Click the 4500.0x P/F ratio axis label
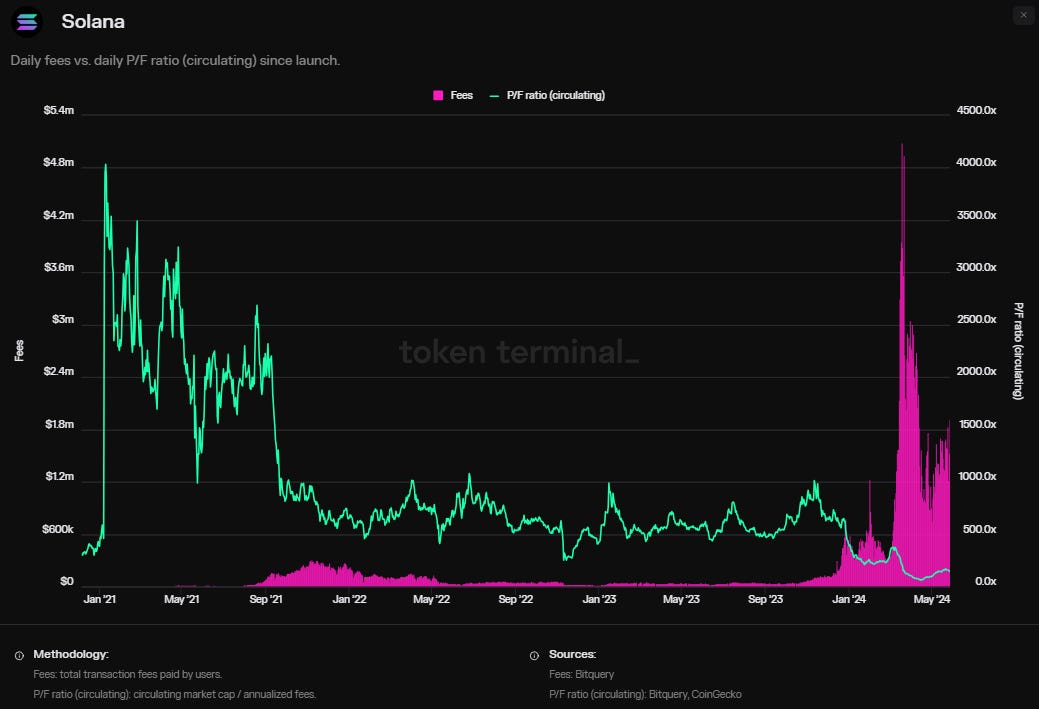Image resolution: width=1039 pixels, height=709 pixels. 976,111
